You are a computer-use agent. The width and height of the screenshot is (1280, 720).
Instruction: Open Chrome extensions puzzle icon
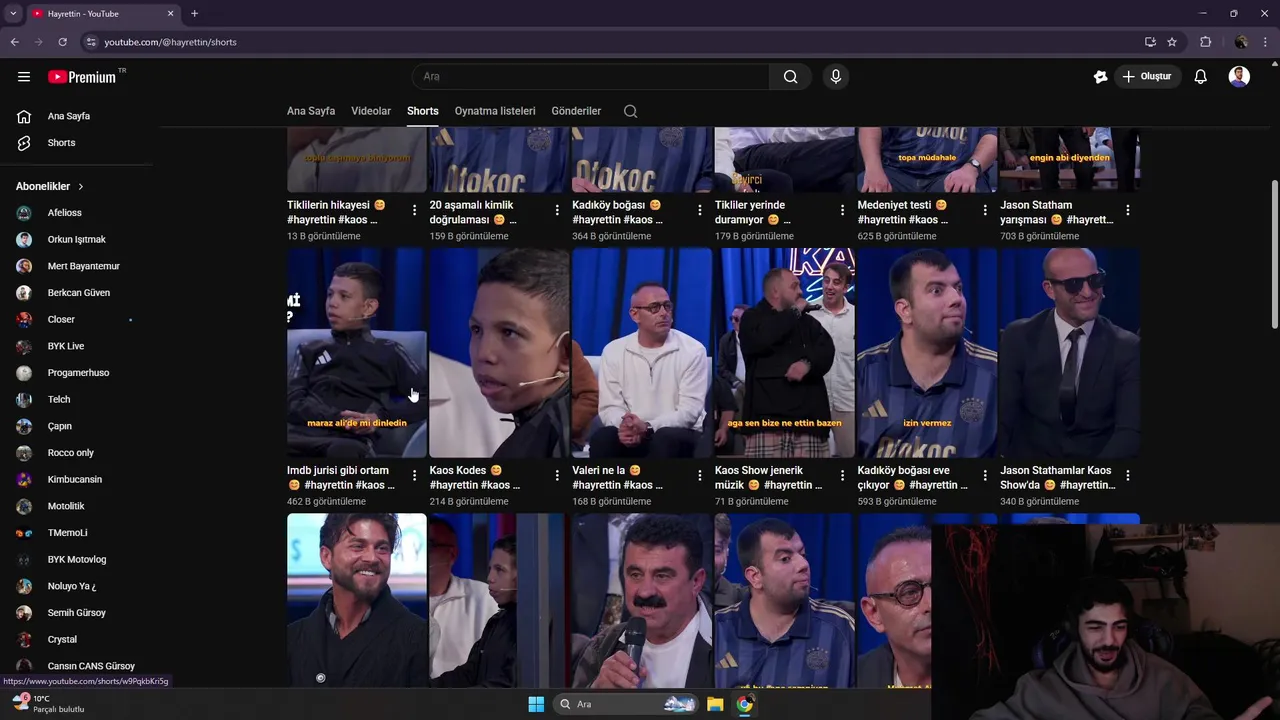[1206, 42]
